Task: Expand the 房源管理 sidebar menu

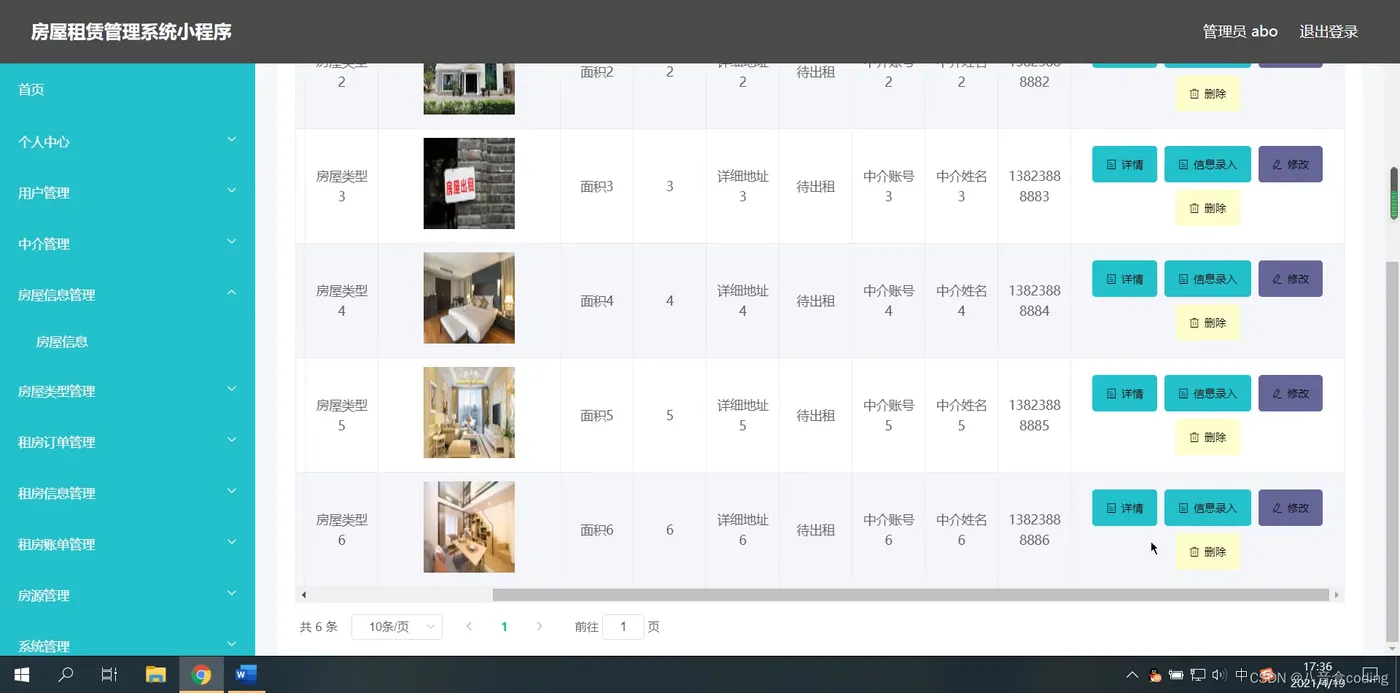Action: tap(127, 595)
